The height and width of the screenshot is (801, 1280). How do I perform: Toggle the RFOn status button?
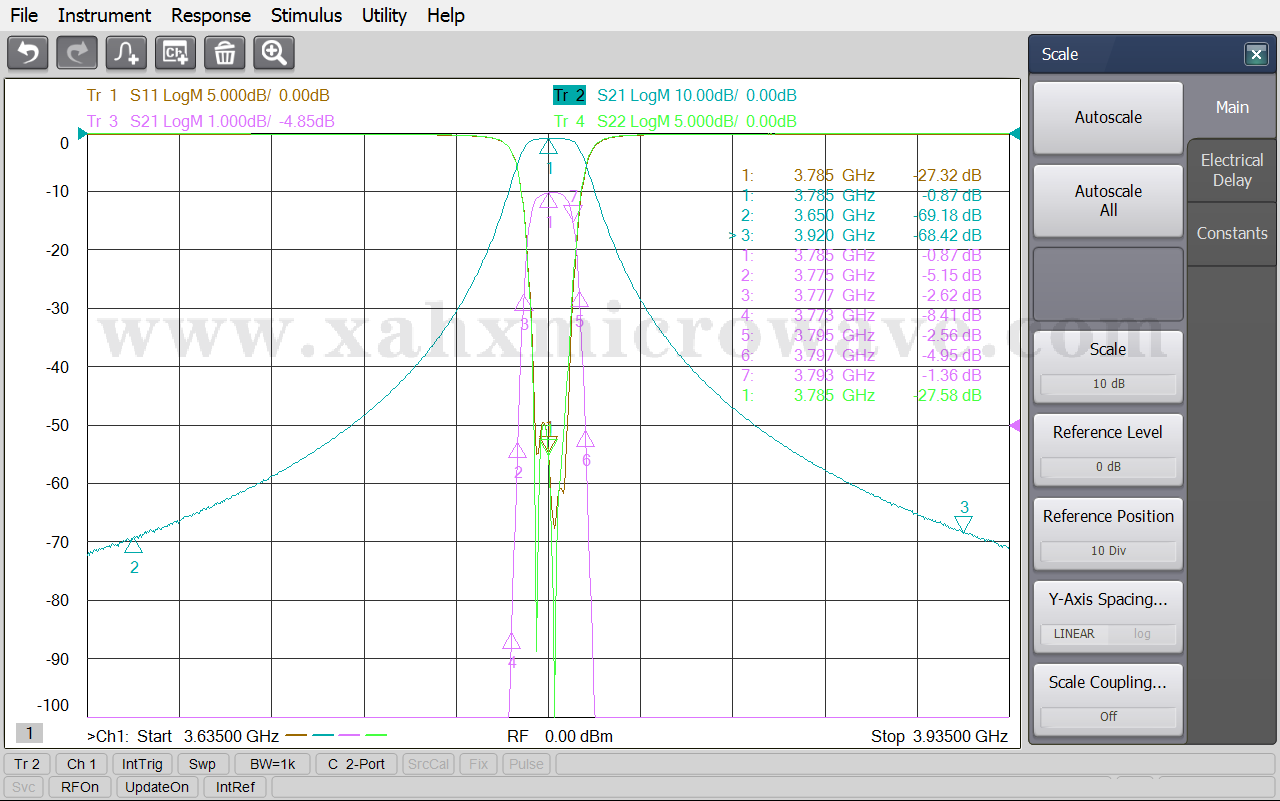80,787
